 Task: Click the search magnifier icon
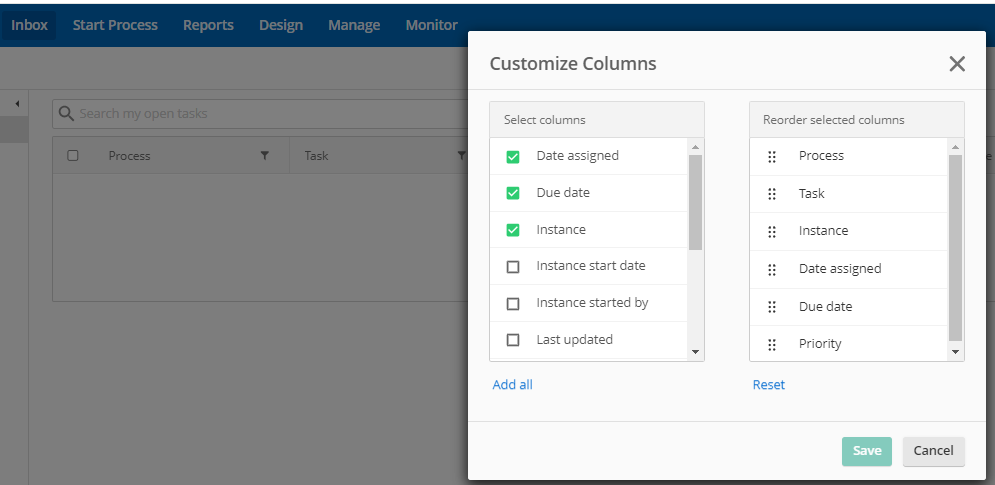pos(66,114)
